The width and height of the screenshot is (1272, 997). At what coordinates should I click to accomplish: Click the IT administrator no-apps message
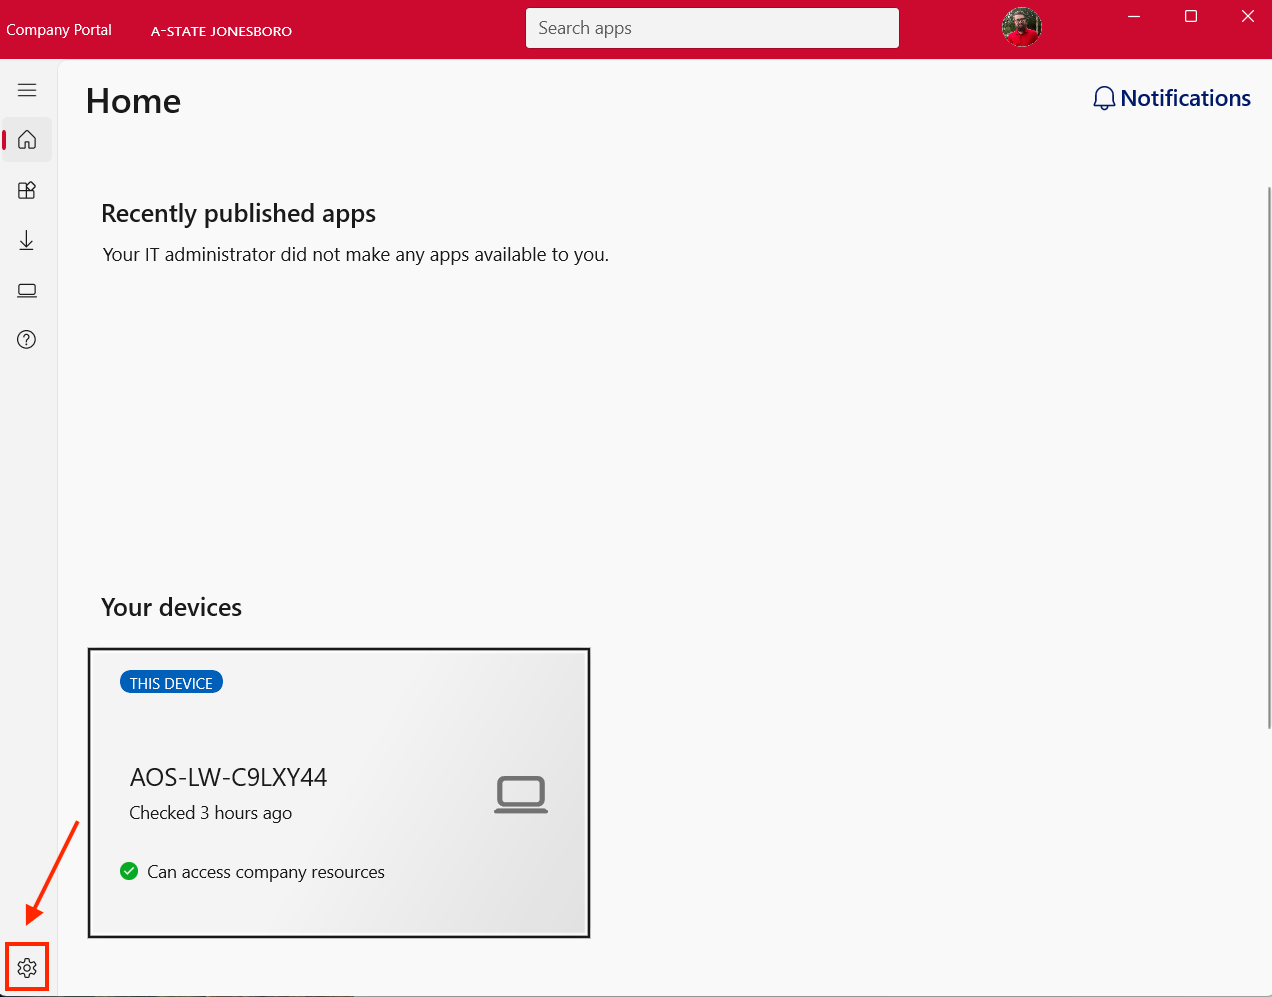pos(356,255)
